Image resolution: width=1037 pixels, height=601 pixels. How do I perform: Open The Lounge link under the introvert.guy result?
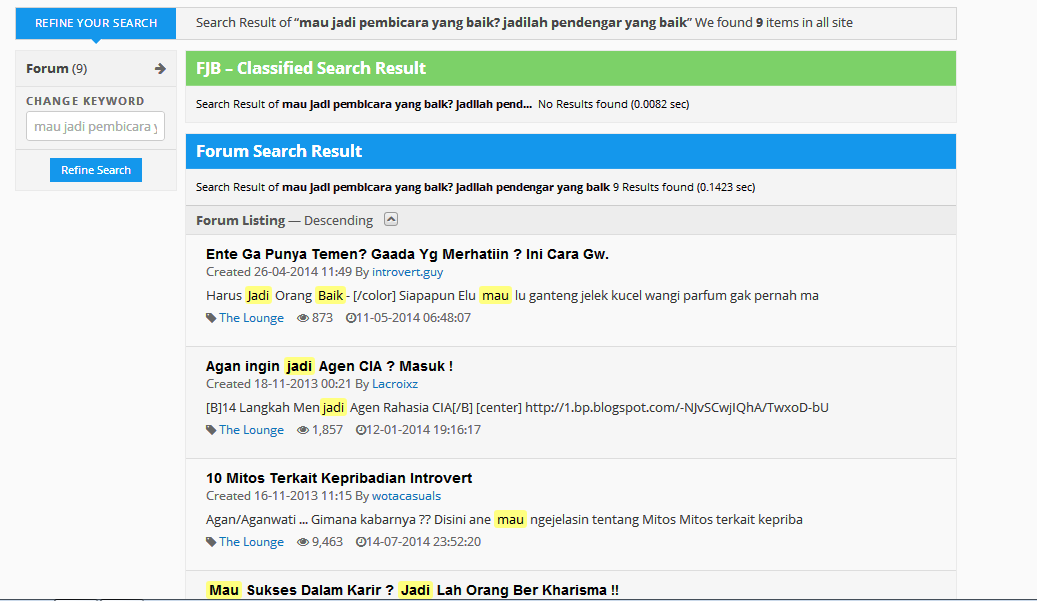251,318
